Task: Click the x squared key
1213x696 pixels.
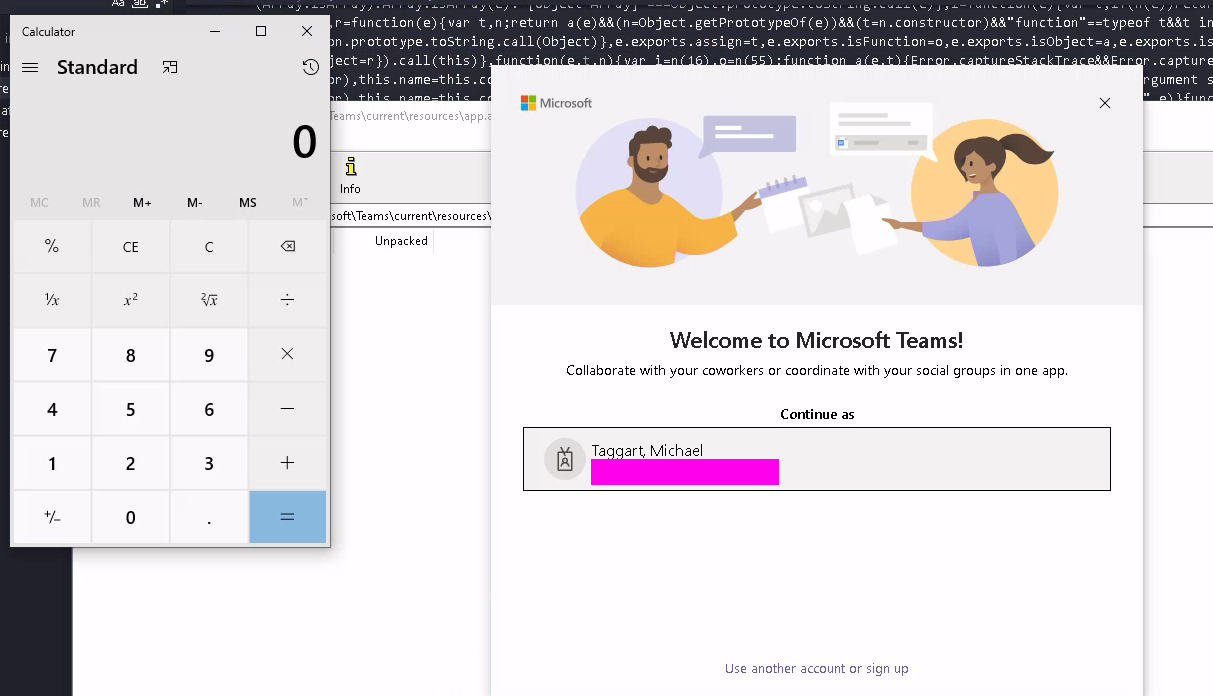Action: (x=131, y=300)
